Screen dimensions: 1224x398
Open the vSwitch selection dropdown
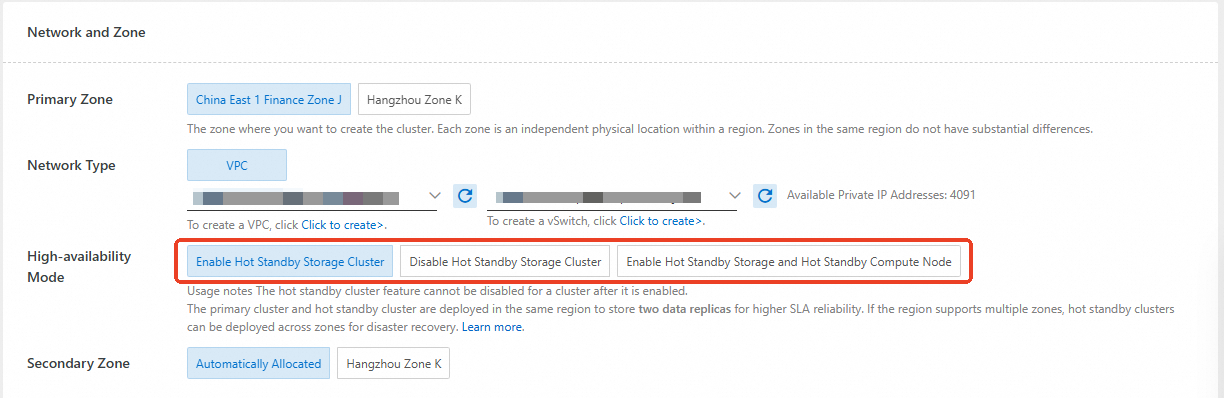click(614, 197)
